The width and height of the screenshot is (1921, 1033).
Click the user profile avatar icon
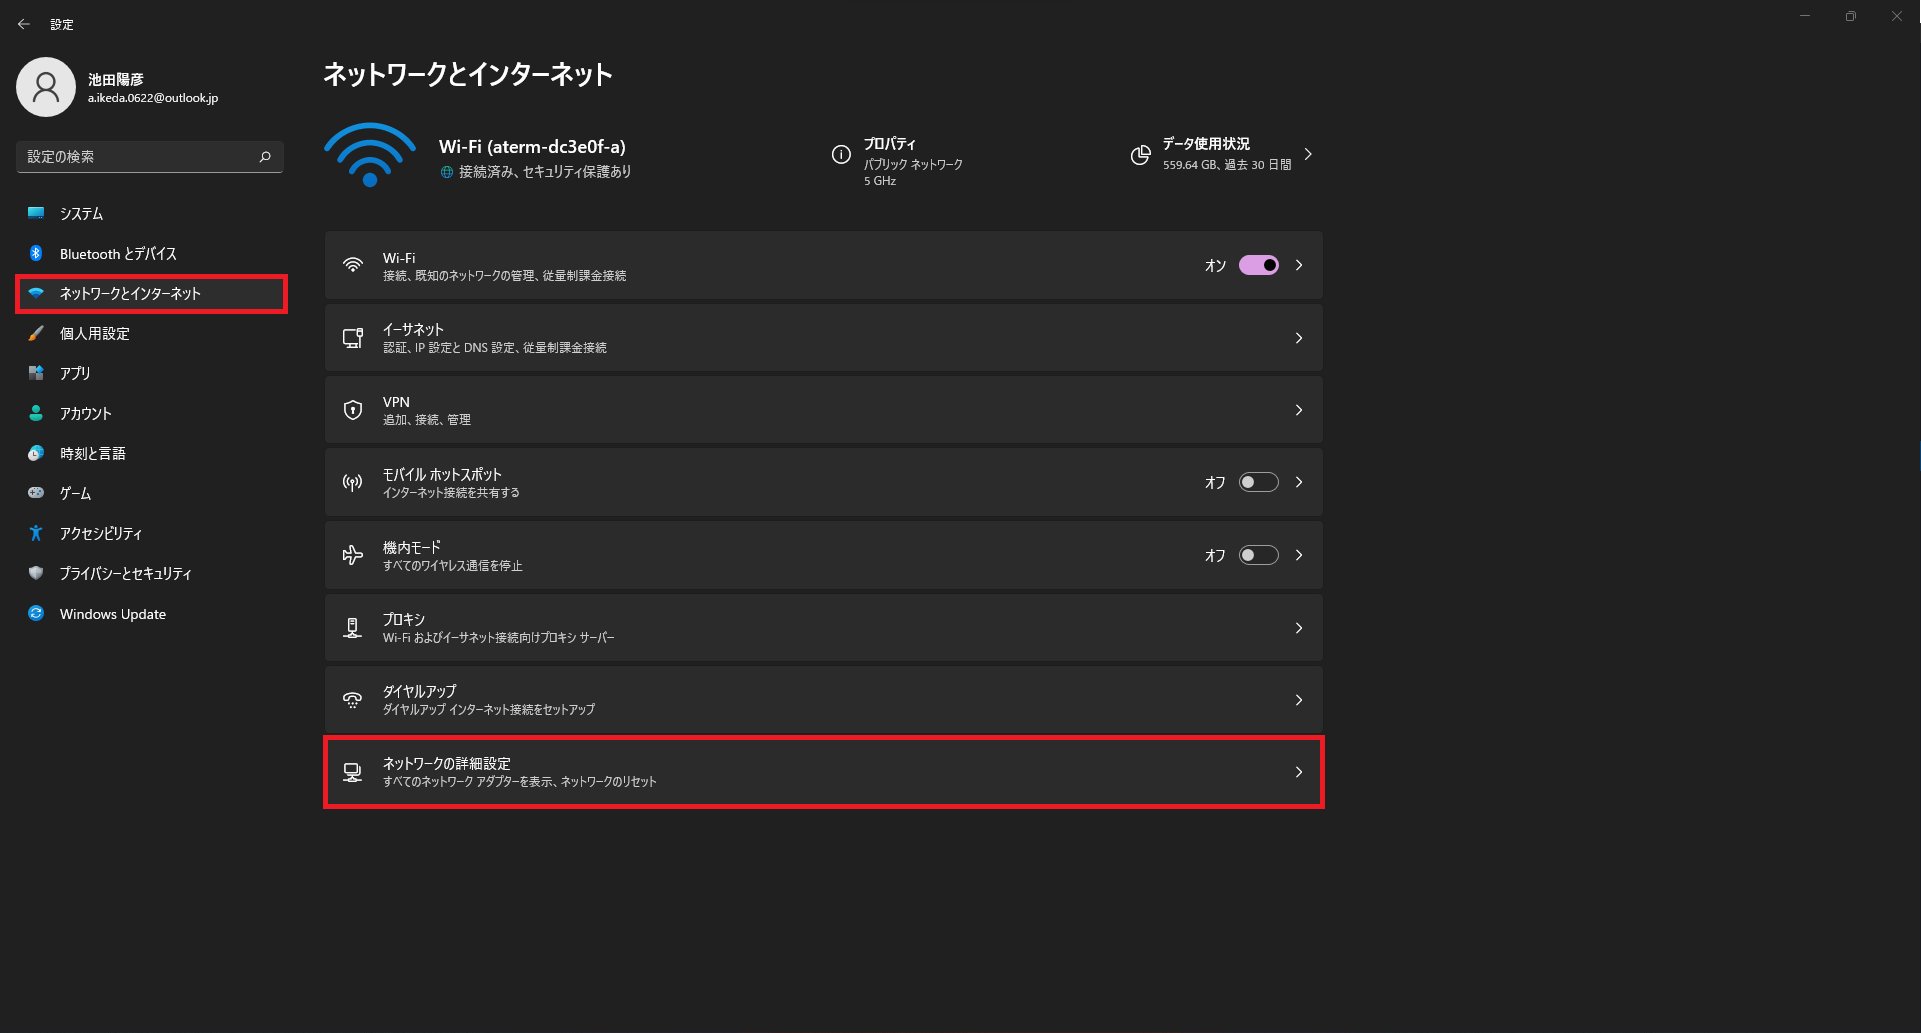click(x=46, y=87)
